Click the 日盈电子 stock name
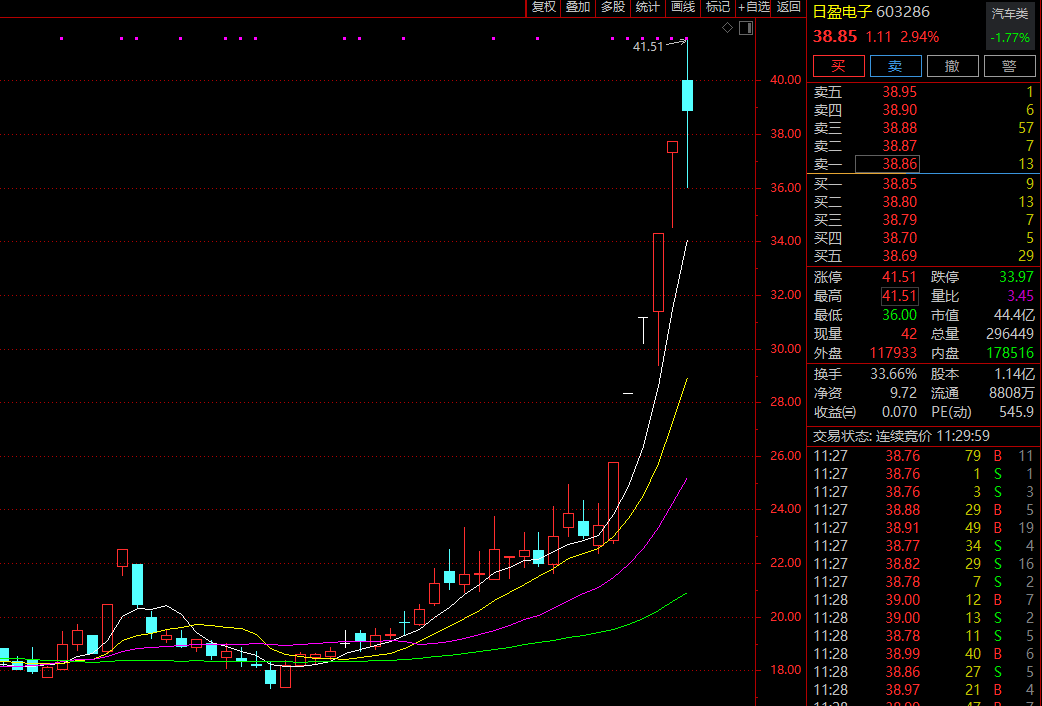Screen dimensions: 1042x706 pos(841,12)
